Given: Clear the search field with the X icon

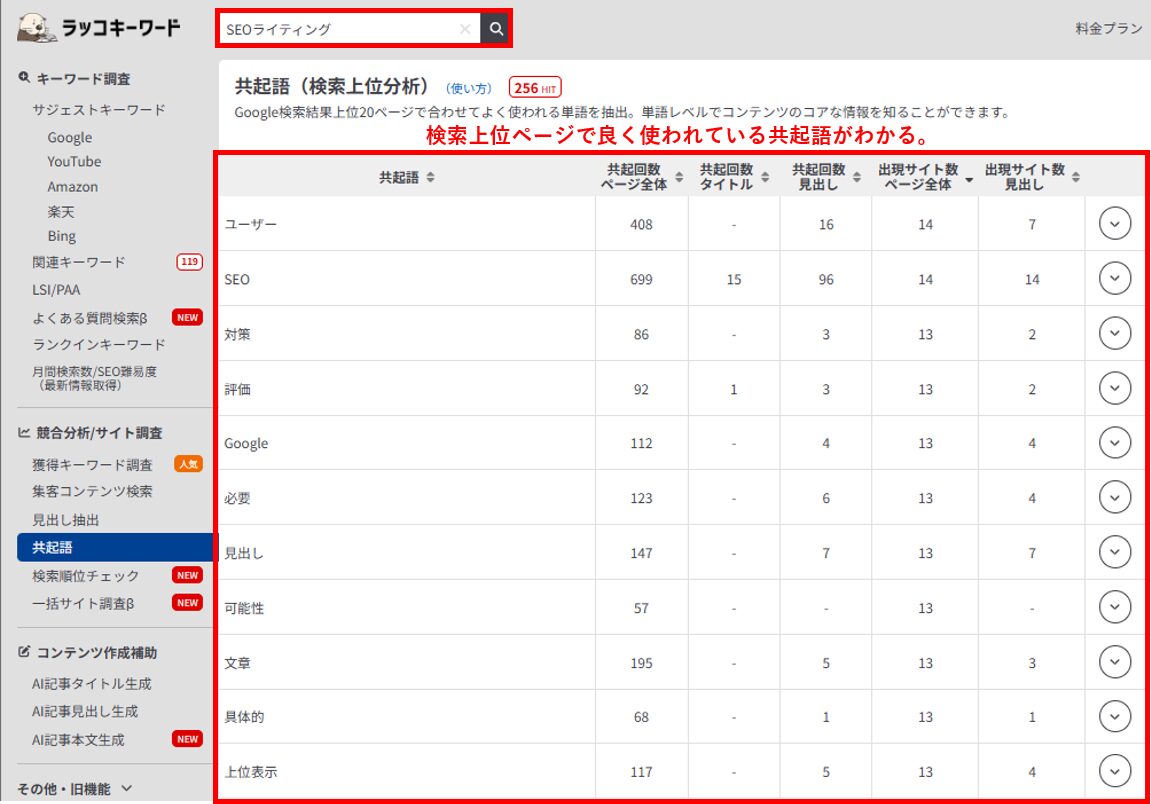Looking at the screenshot, I should pyautogui.click(x=465, y=29).
